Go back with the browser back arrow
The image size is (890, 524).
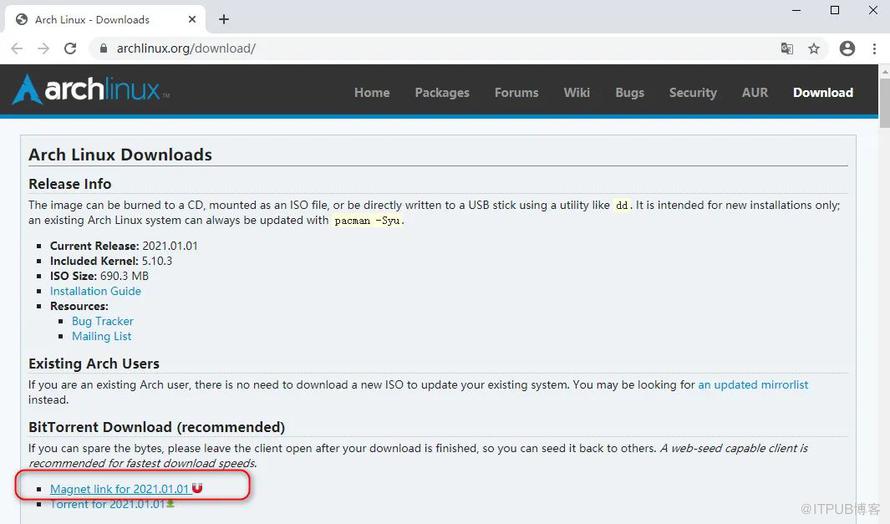coord(17,49)
